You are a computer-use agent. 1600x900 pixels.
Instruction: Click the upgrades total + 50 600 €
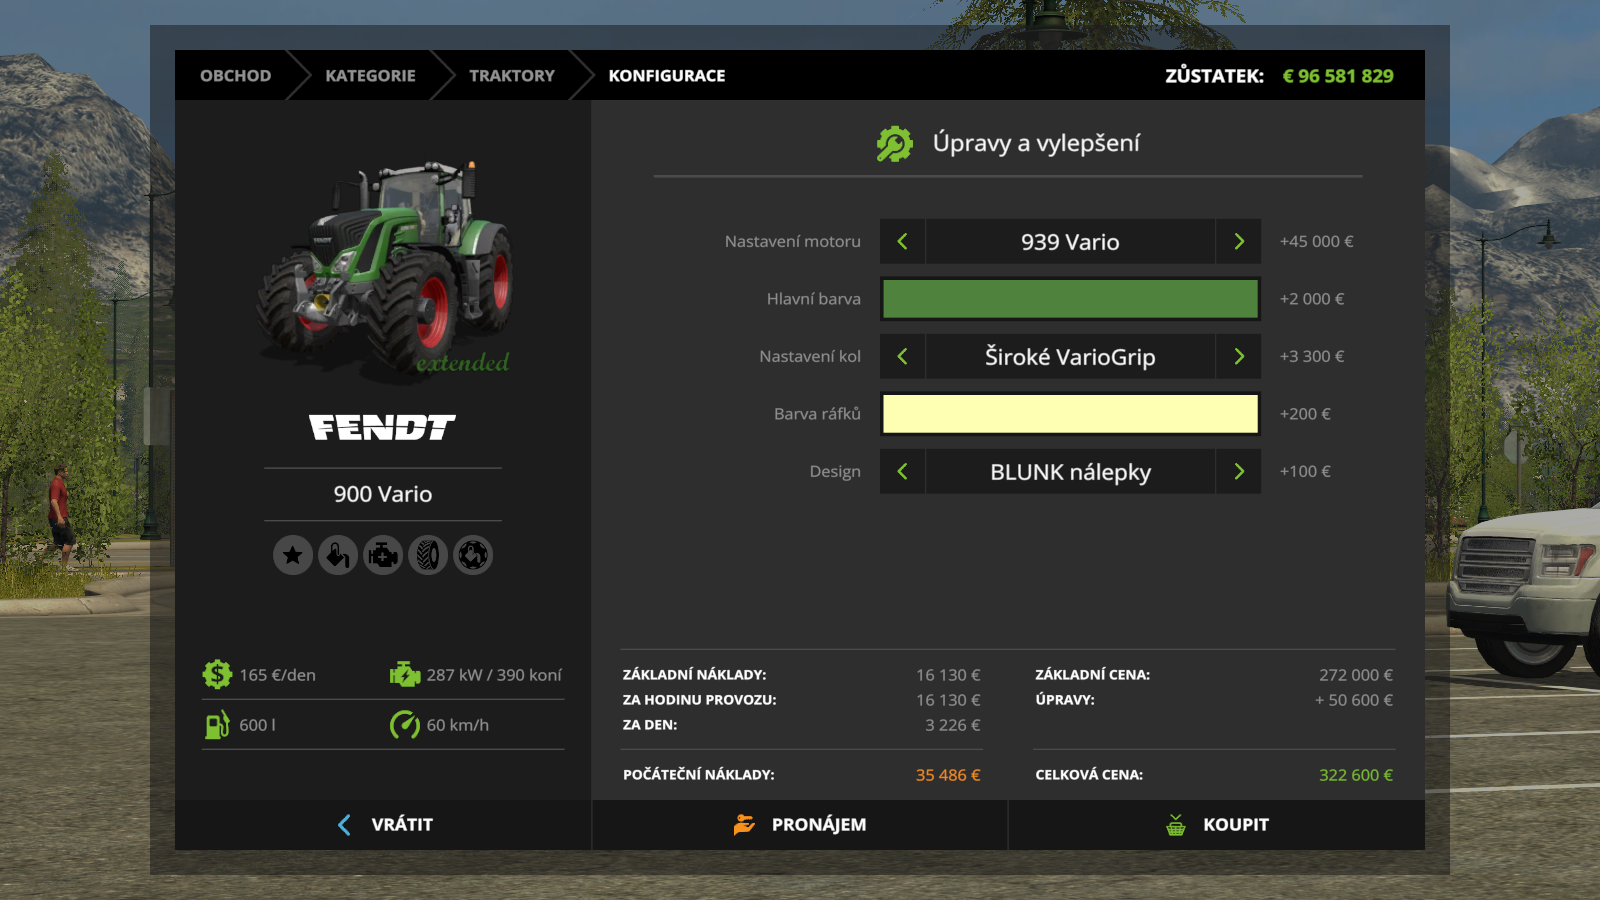tap(1354, 700)
